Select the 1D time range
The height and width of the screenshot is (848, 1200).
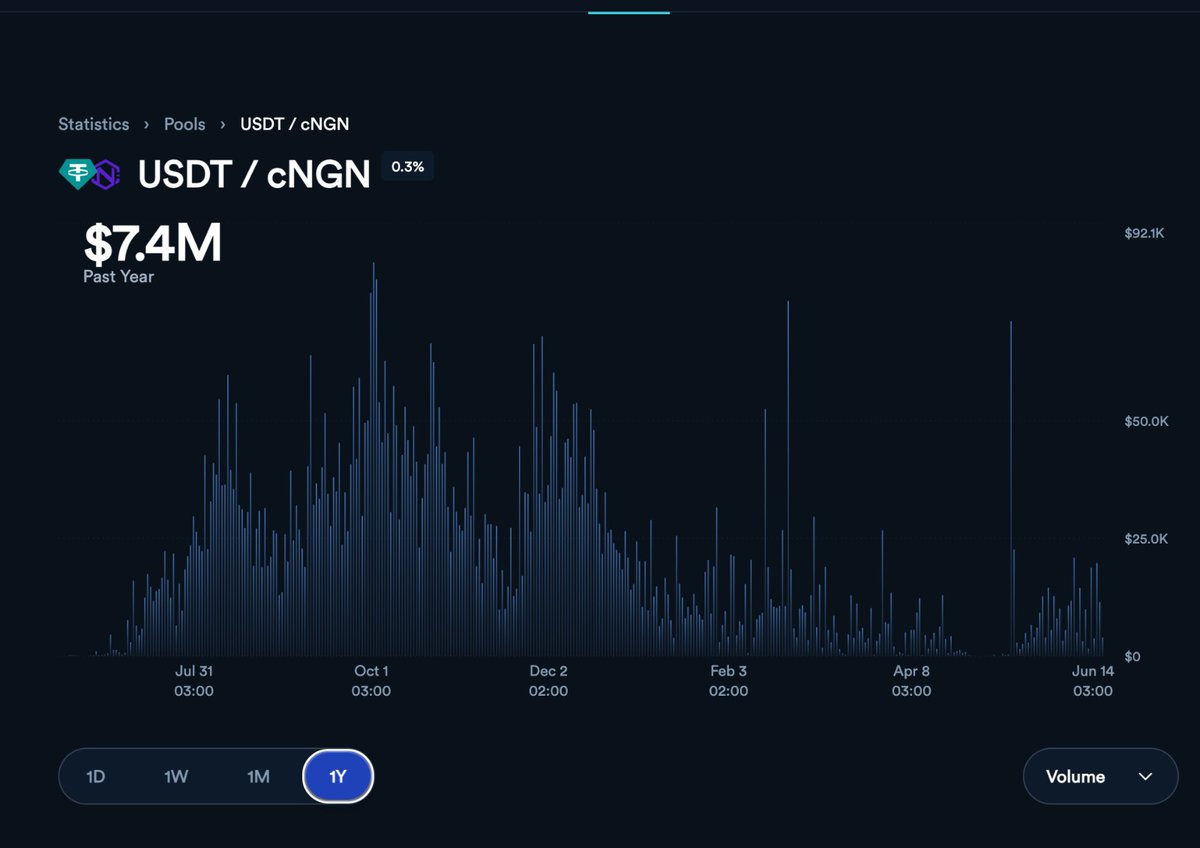coord(96,776)
